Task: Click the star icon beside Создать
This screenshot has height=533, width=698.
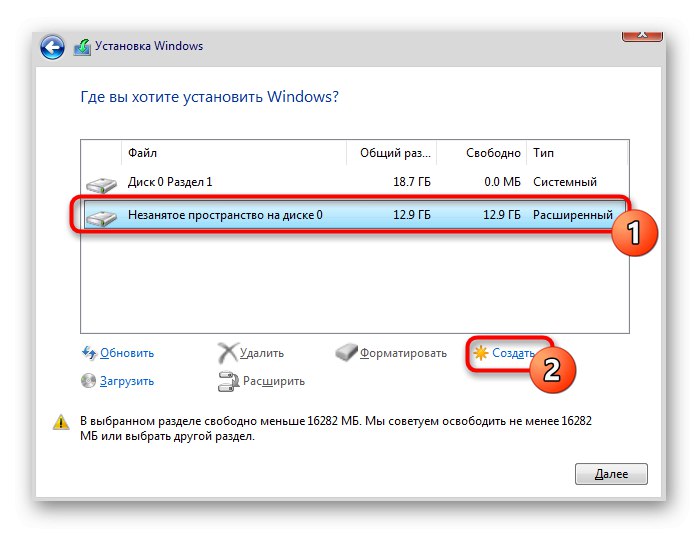Action: (x=481, y=353)
